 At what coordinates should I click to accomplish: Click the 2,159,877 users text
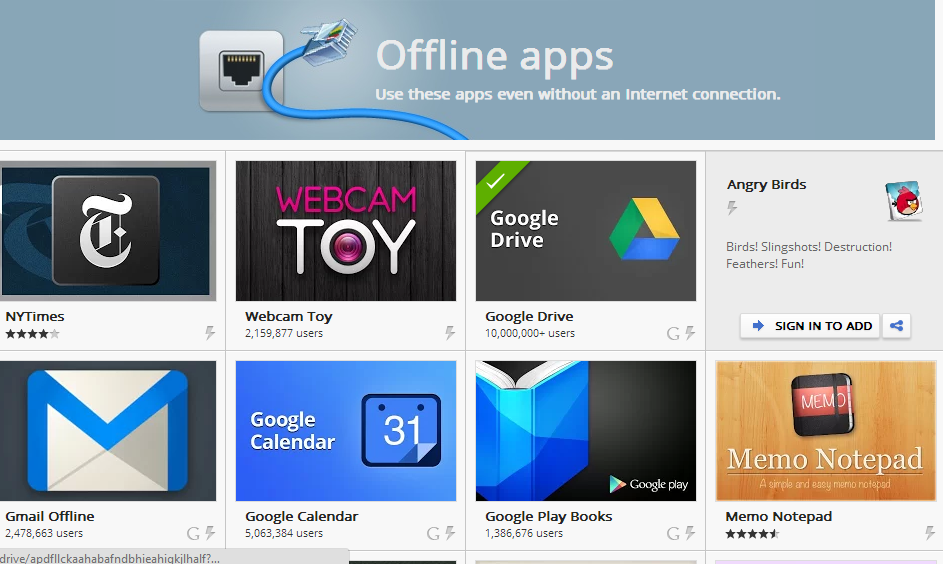point(284,333)
